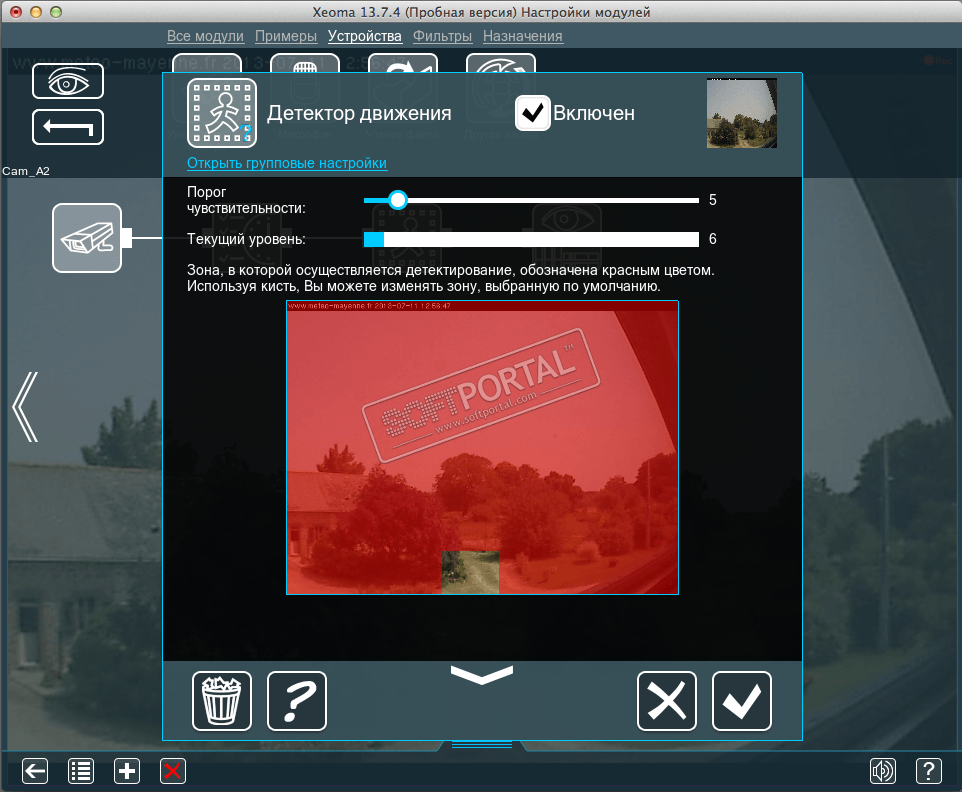The image size is (962, 792).
Task: Click the Текущий уровень level bar
Action: (531, 239)
